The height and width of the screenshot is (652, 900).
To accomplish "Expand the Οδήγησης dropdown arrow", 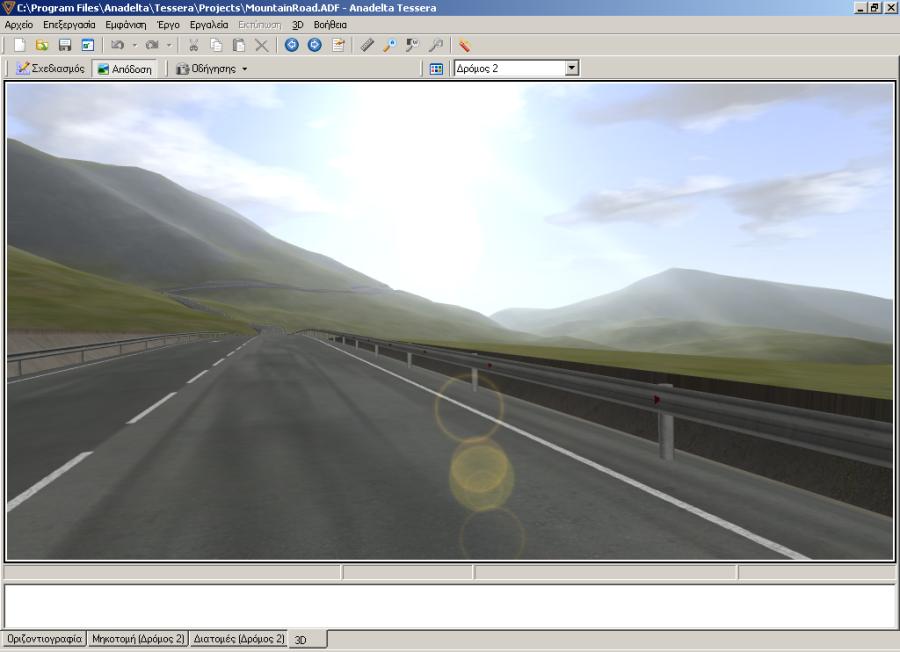I will (x=245, y=69).
